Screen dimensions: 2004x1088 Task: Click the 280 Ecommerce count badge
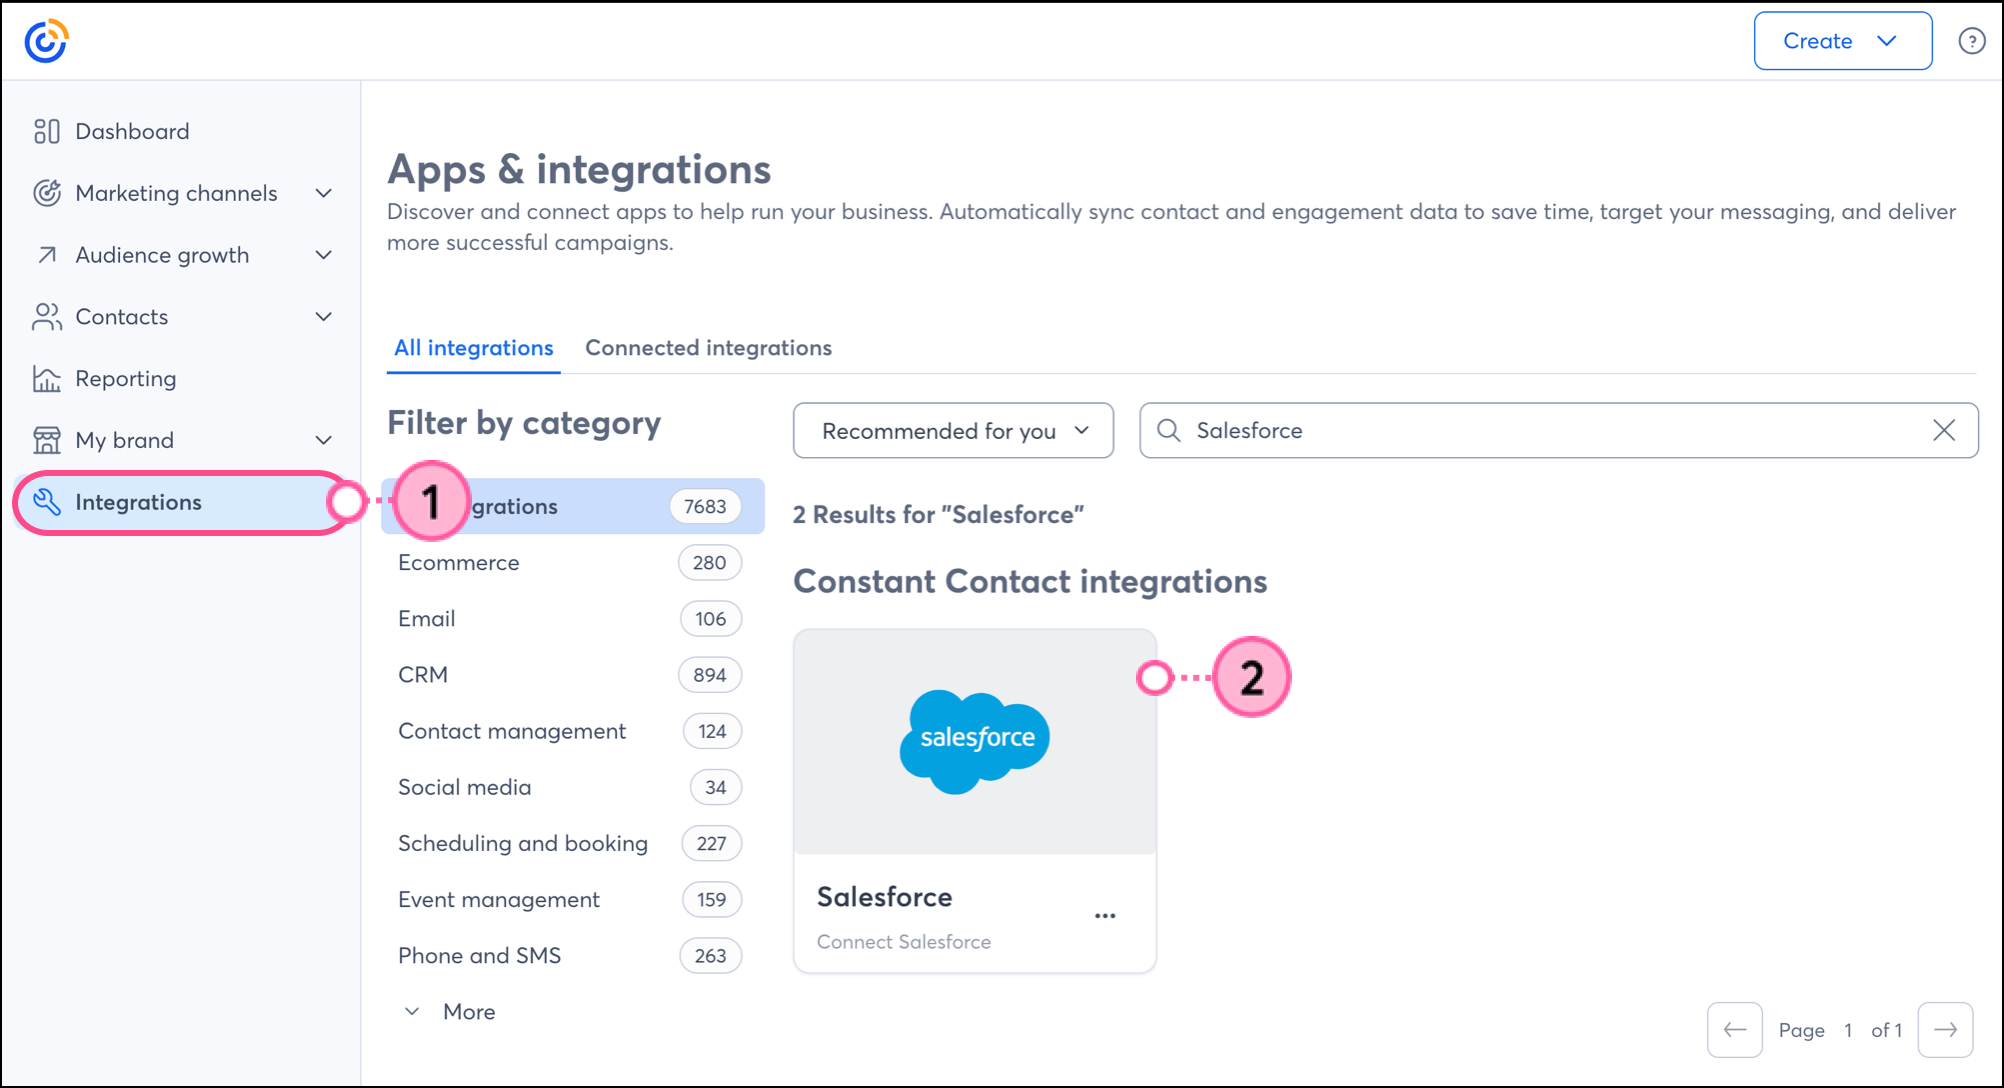coord(710,563)
